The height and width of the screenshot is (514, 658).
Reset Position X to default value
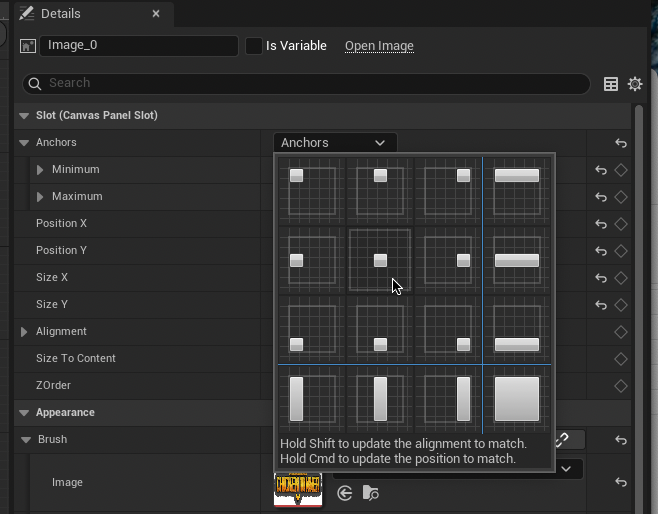pyautogui.click(x=601, y=224)
